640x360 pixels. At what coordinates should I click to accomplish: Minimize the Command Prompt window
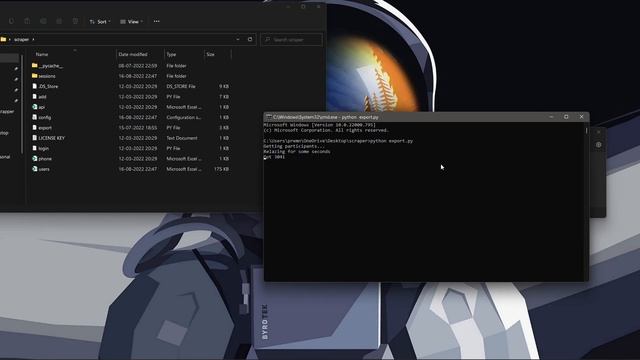click(551, 117)
